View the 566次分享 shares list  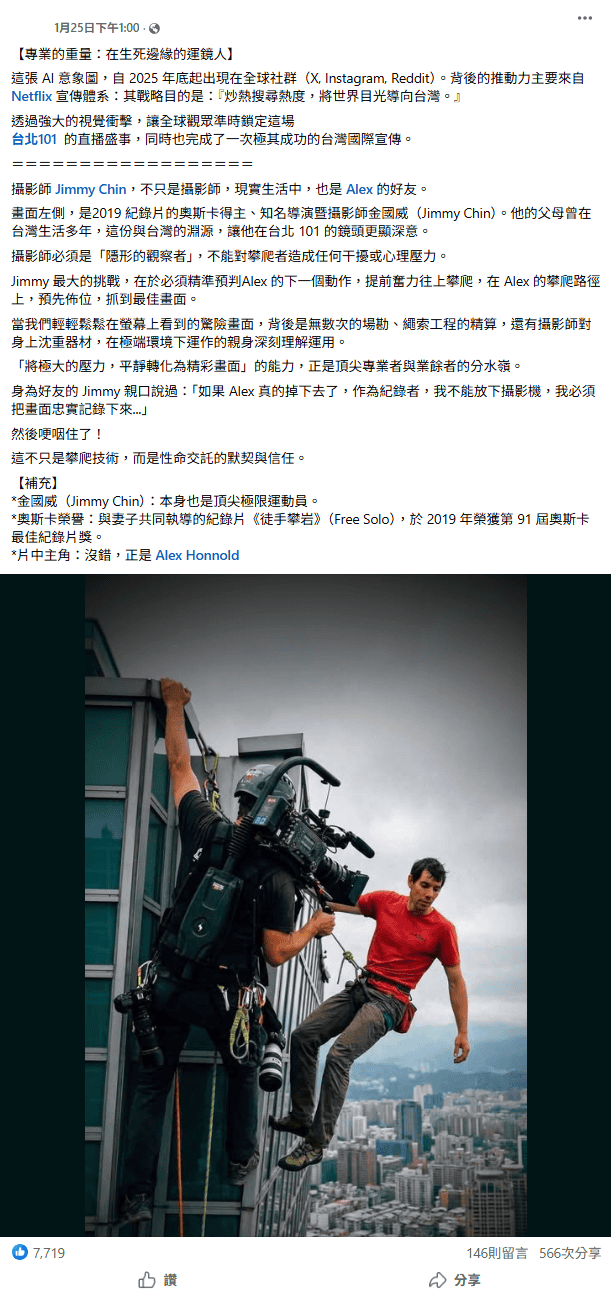pos(570,1252)
